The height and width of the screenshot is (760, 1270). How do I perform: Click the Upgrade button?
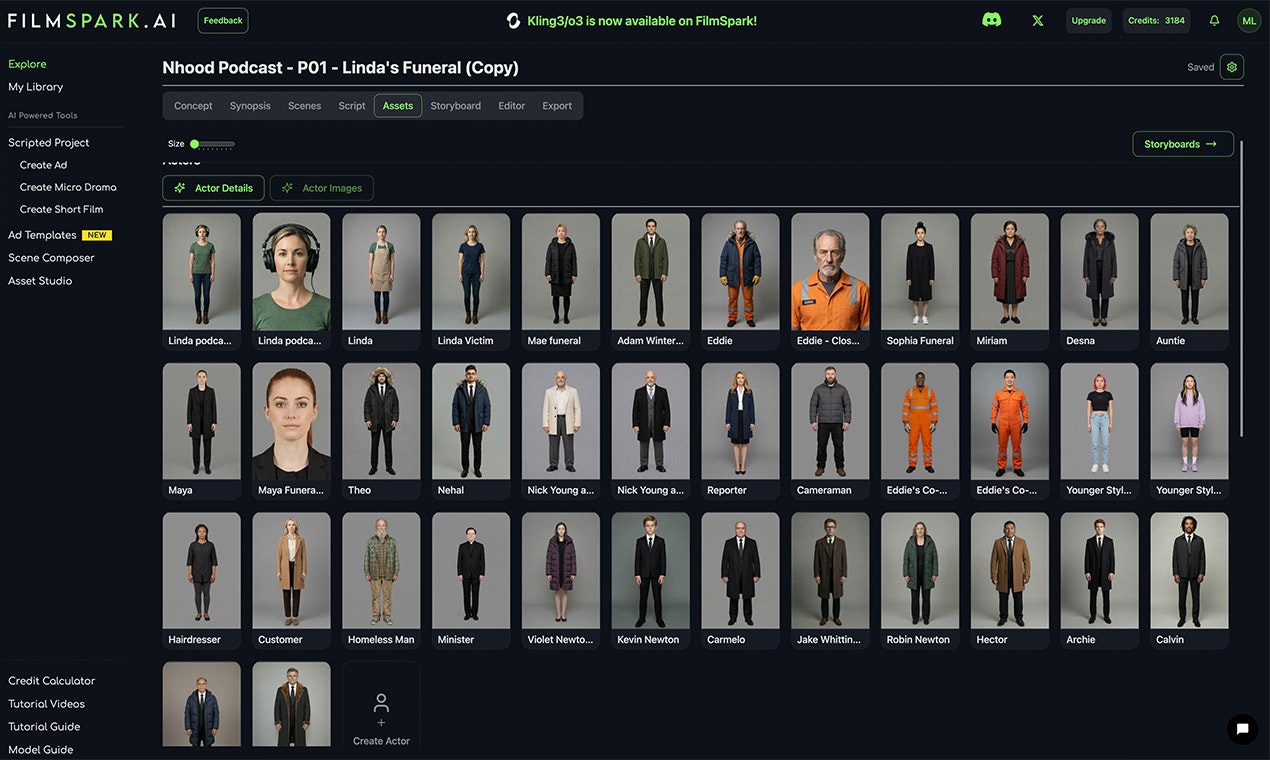(1088, 19)
